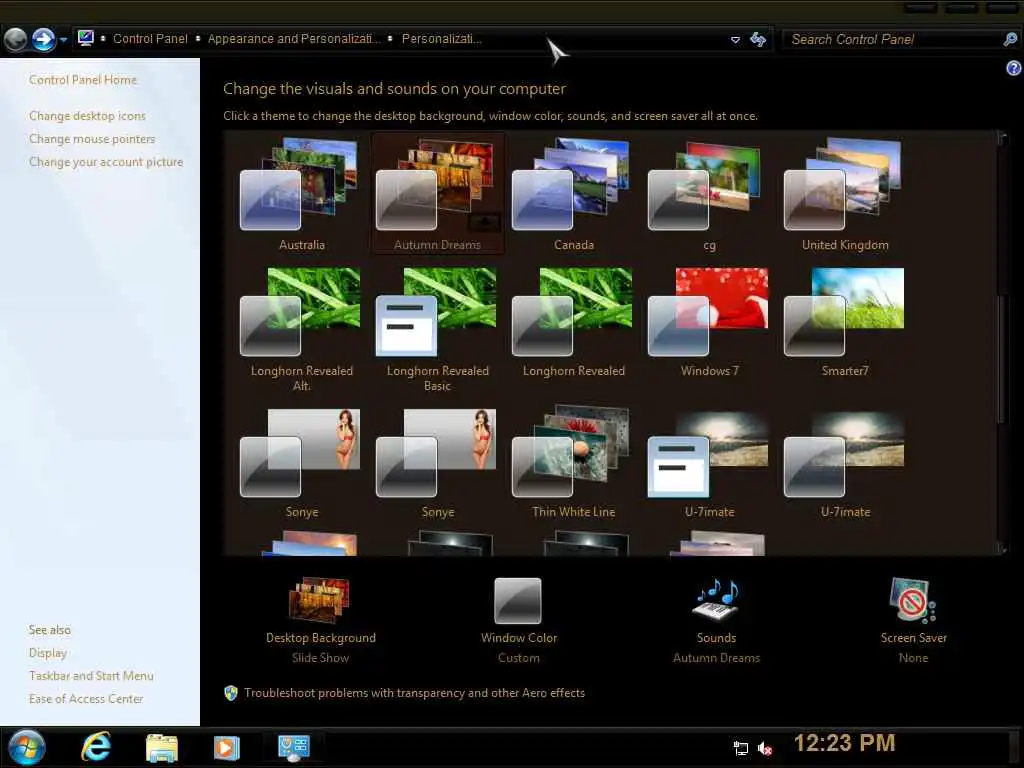This screenshot has width=1024, height=768.
Task: Select the Longhorn Revealed Basic theme
Action: point(437,328)
